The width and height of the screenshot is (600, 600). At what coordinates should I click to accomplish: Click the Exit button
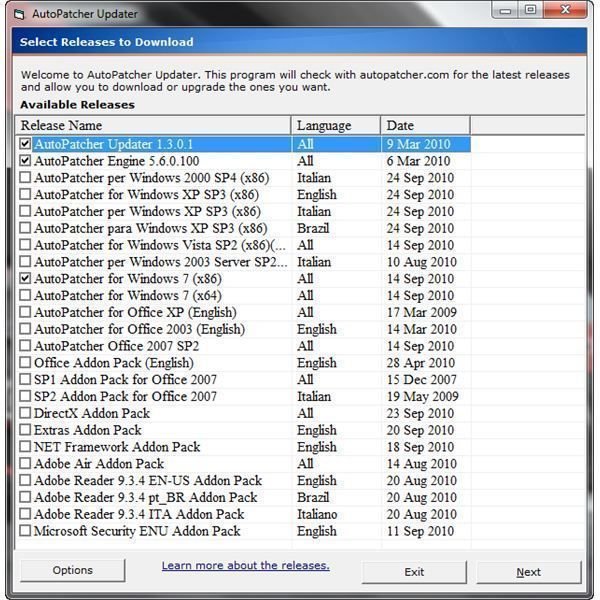tap(414, 572)
